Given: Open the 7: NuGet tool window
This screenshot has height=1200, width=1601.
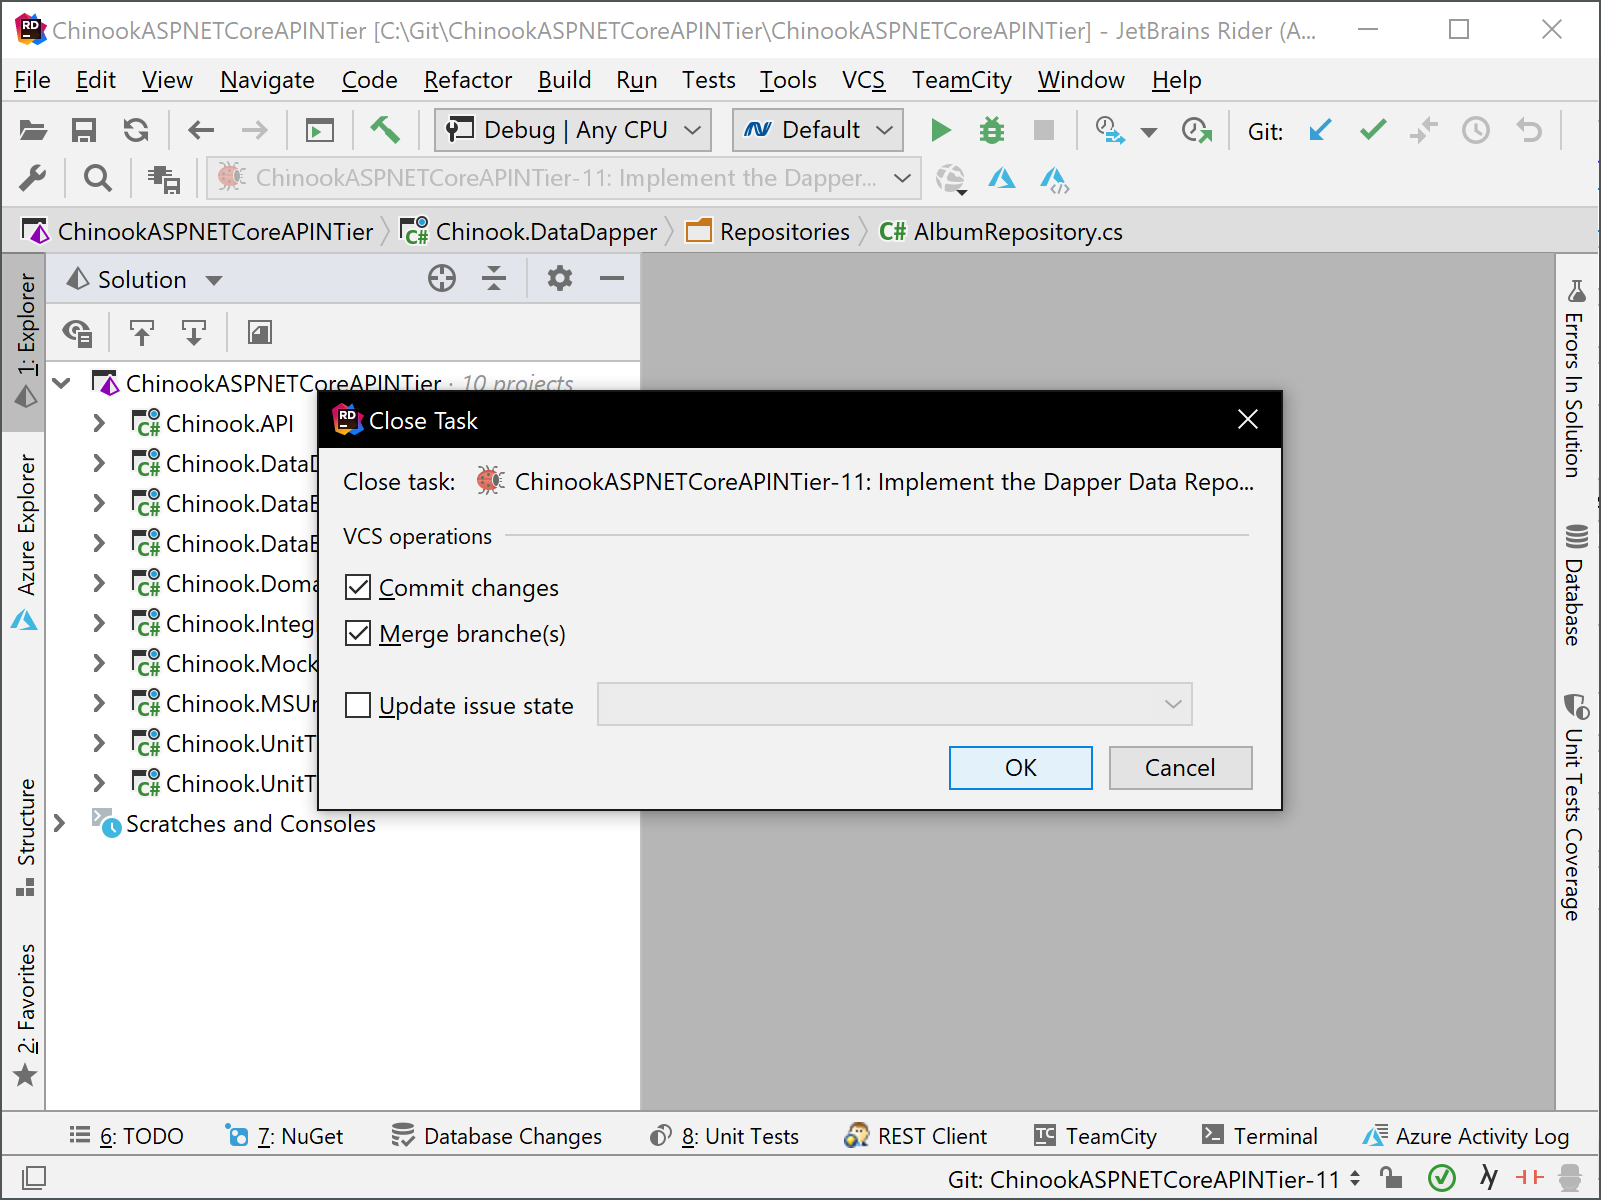Looking at the screenshot, I should point(284,1136).
